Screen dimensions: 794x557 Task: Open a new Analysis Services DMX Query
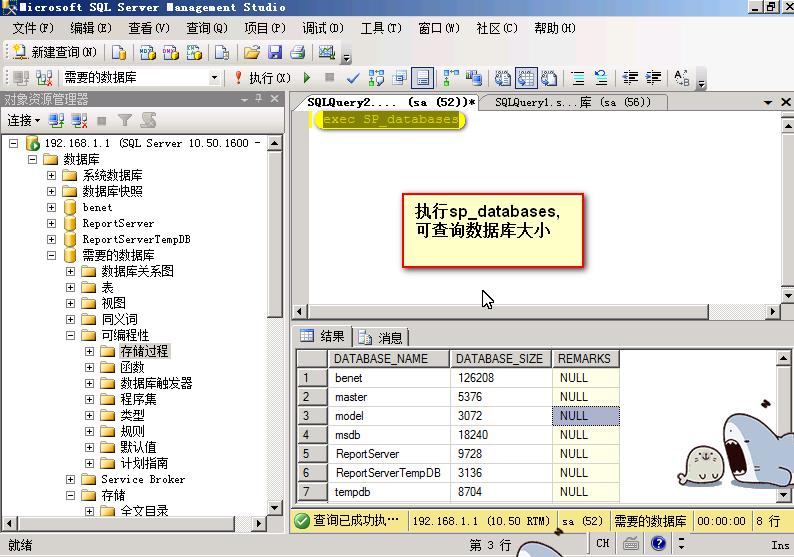click(x=171, y=52)
